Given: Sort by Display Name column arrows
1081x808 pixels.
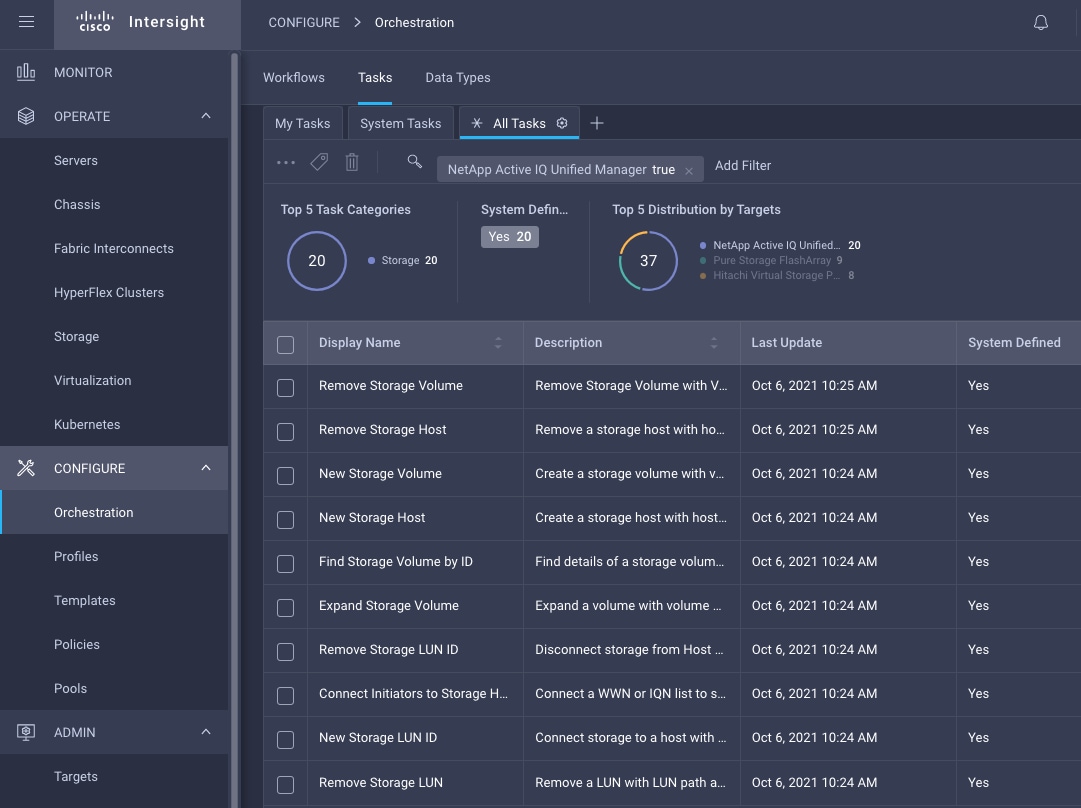Looking at the screenshot, I should coord(498,343).
